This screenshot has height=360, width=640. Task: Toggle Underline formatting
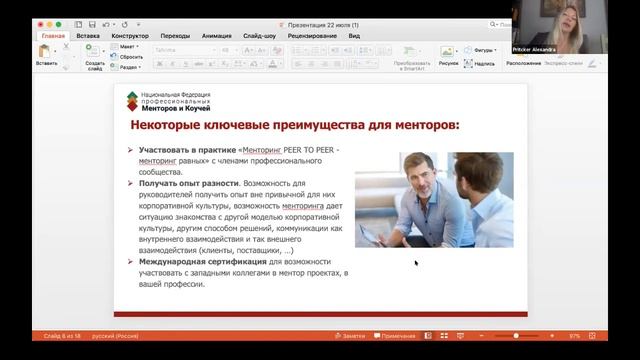click(x=185, y=64)
